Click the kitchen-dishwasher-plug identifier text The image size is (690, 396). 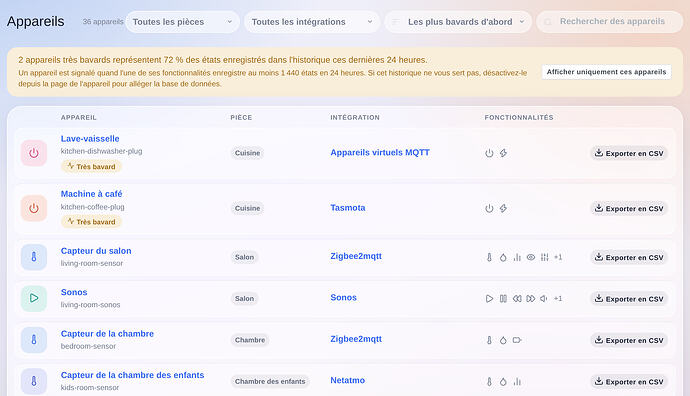pos(101,151)
